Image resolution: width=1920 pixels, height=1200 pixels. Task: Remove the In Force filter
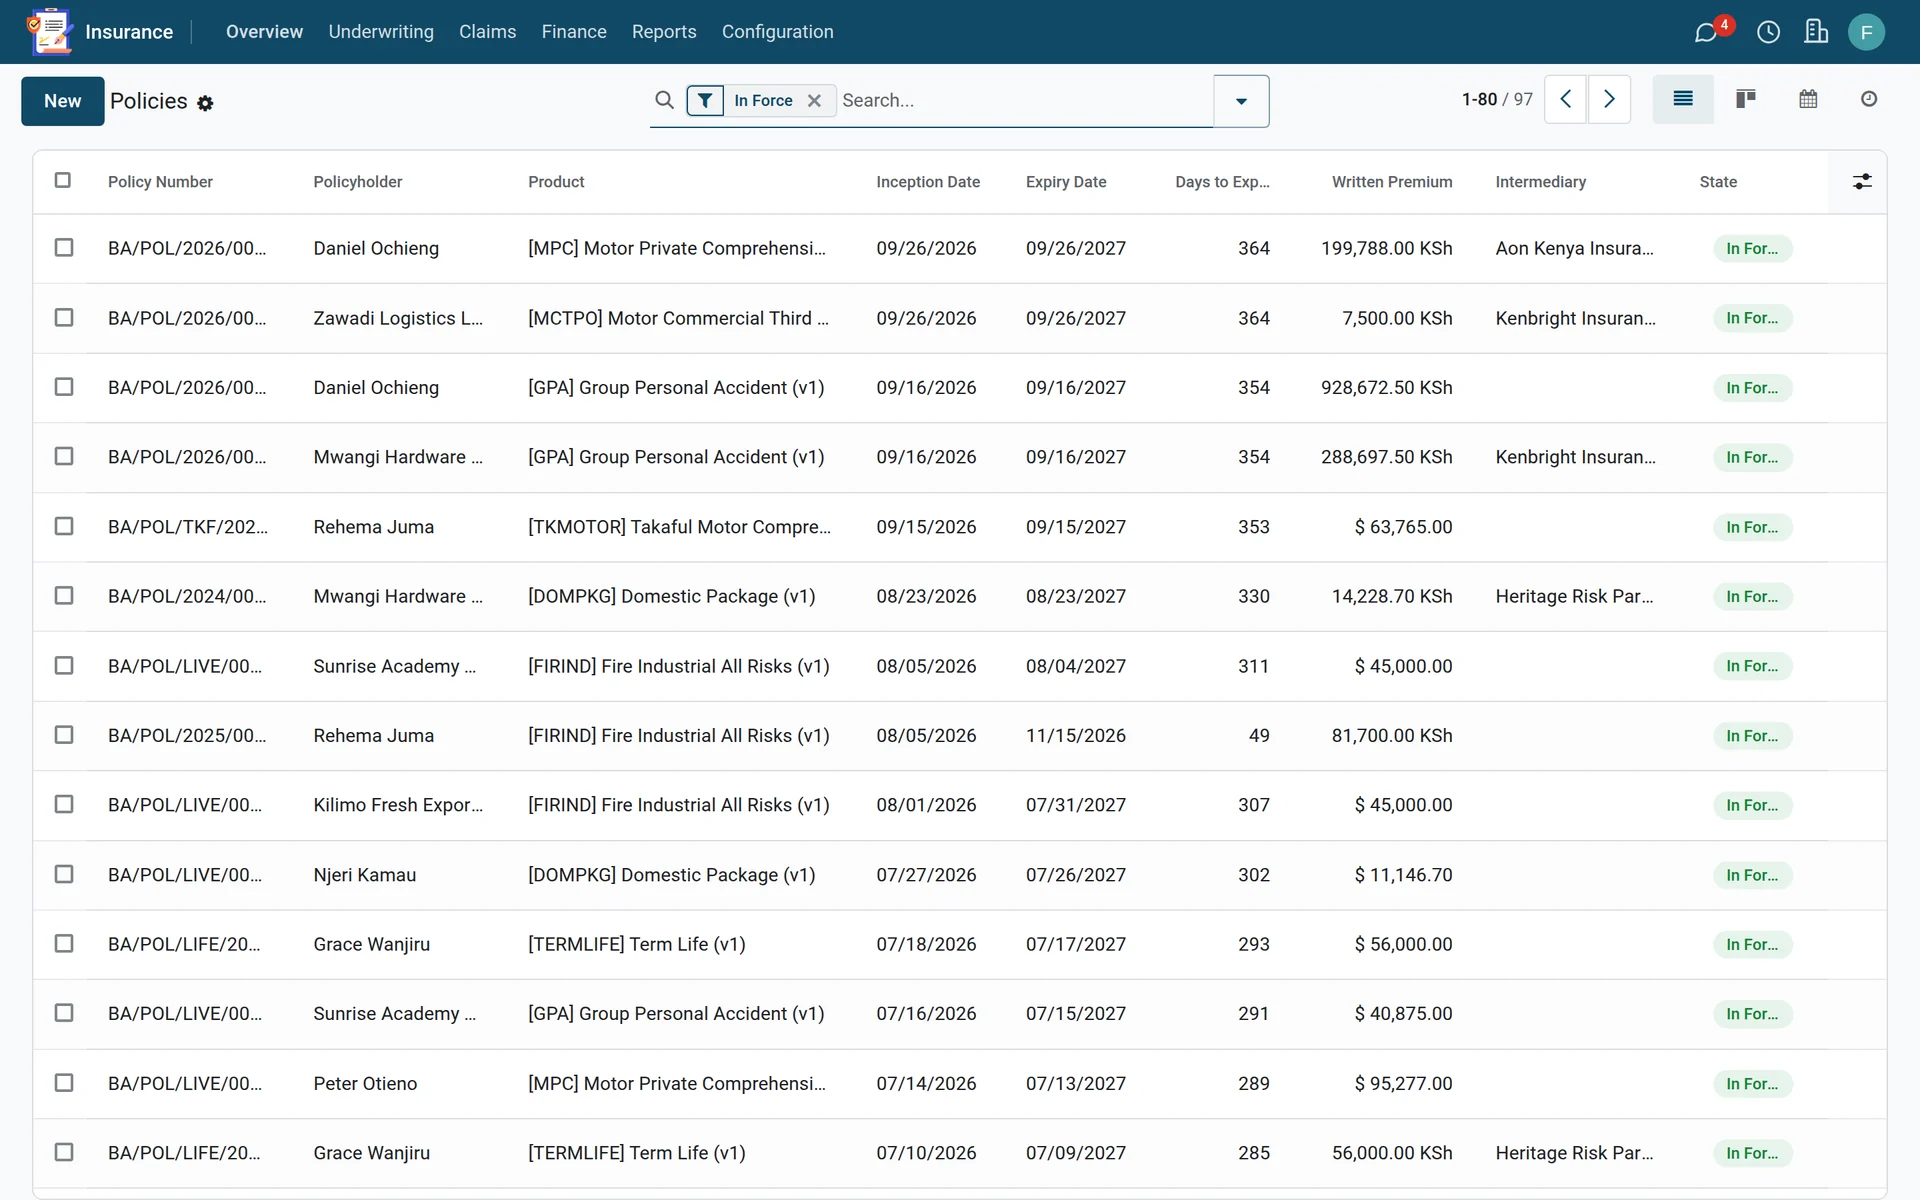tap(814, 100)
